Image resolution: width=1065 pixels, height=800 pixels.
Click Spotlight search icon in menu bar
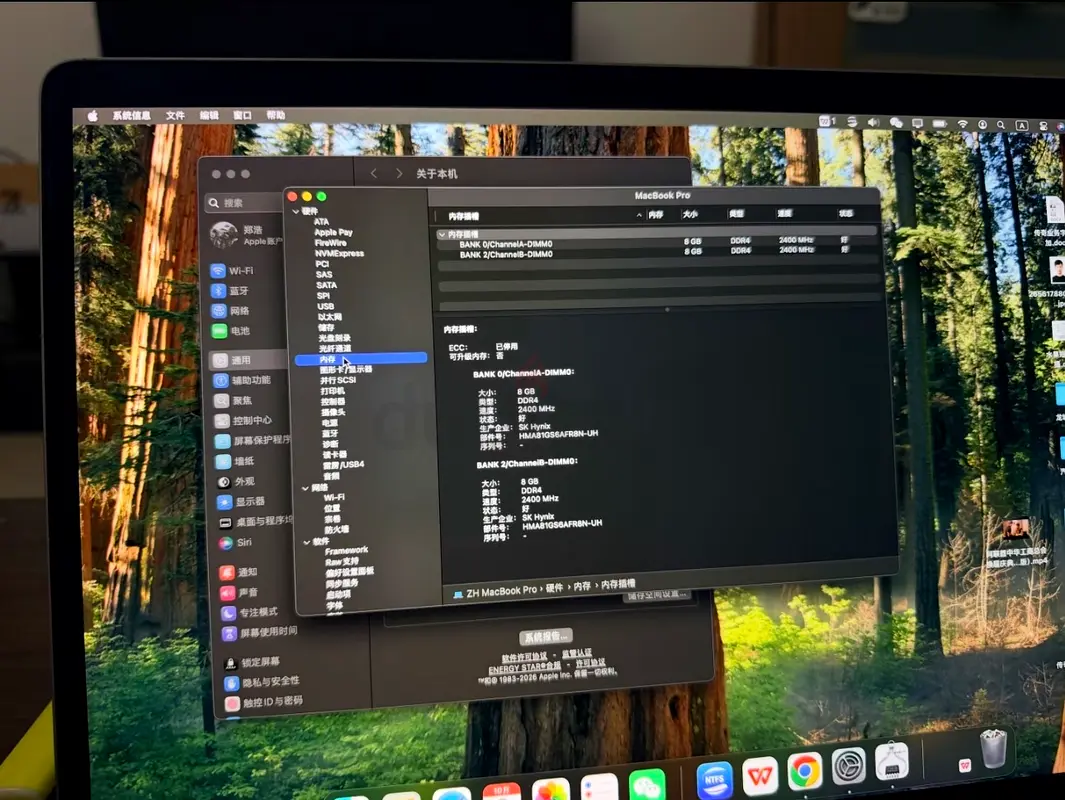pos(1000,125)
